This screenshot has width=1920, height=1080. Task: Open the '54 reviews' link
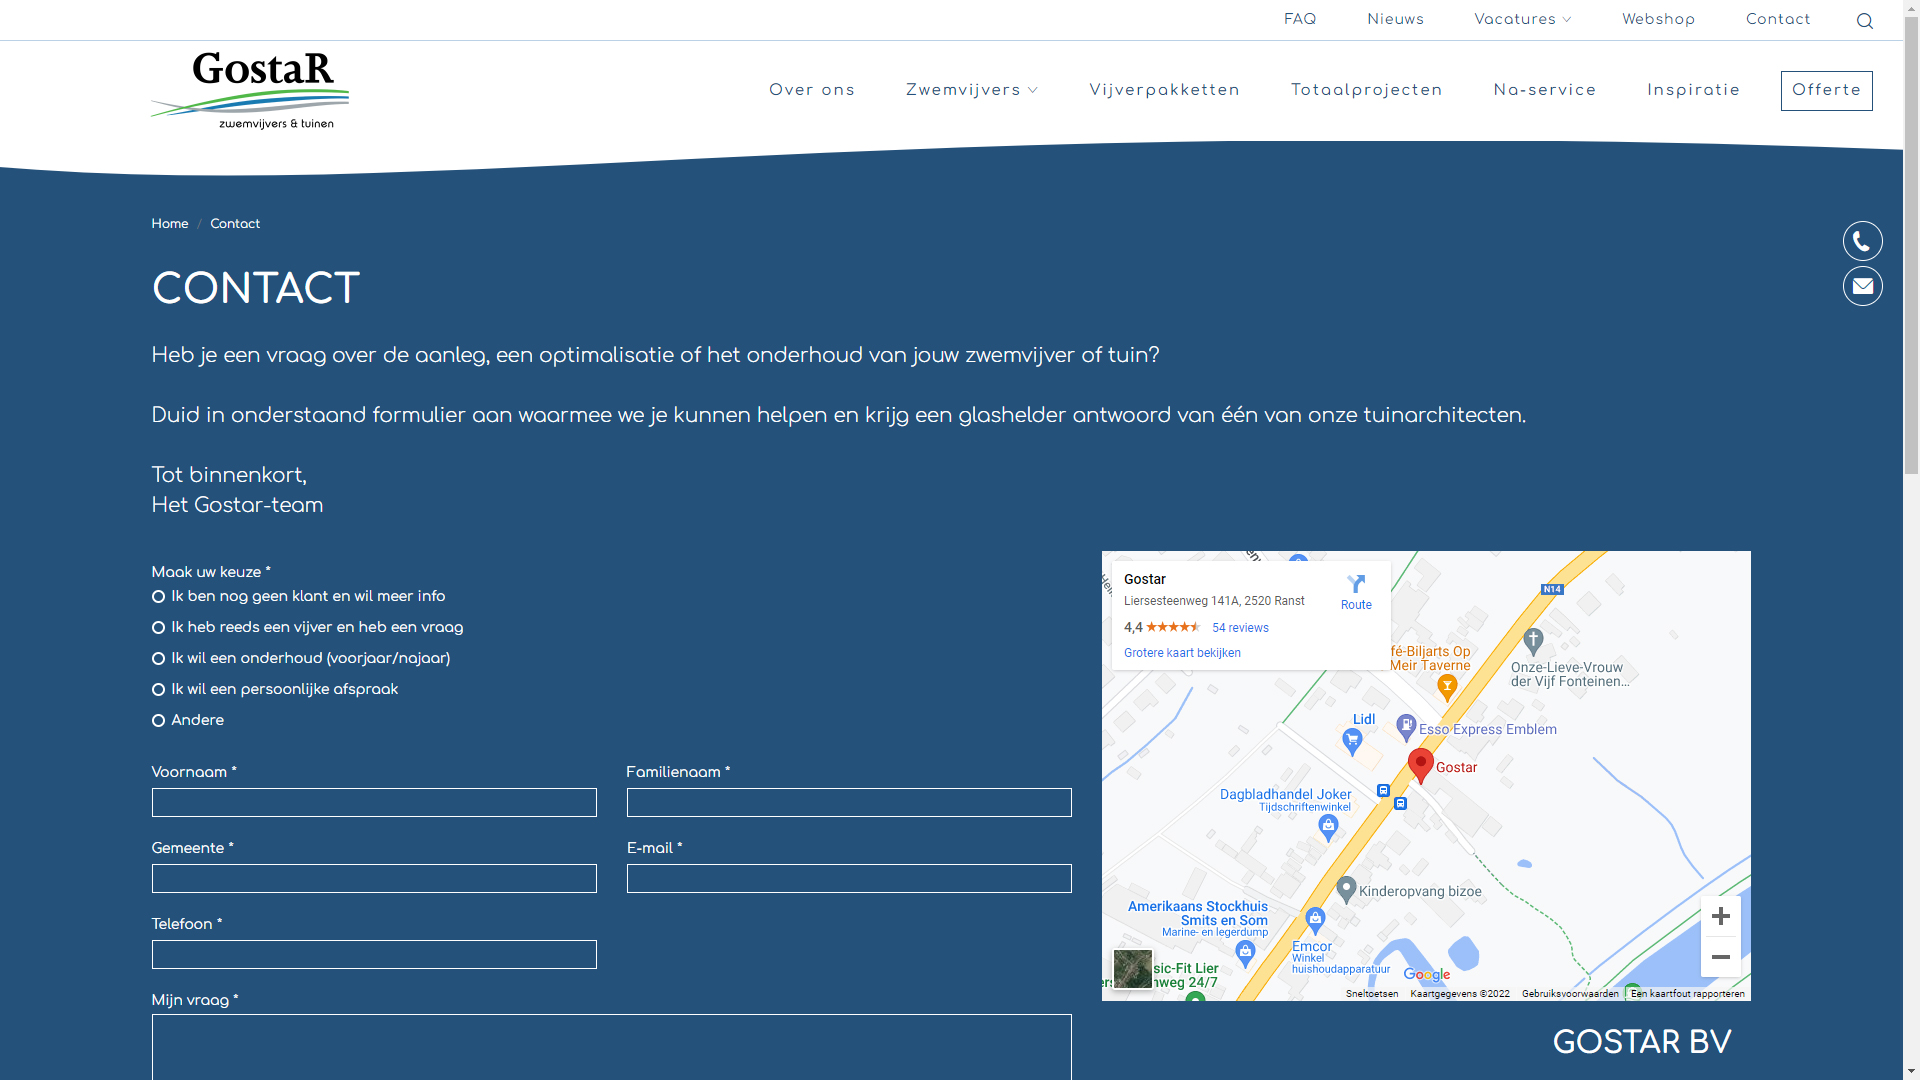[1240, 628]
